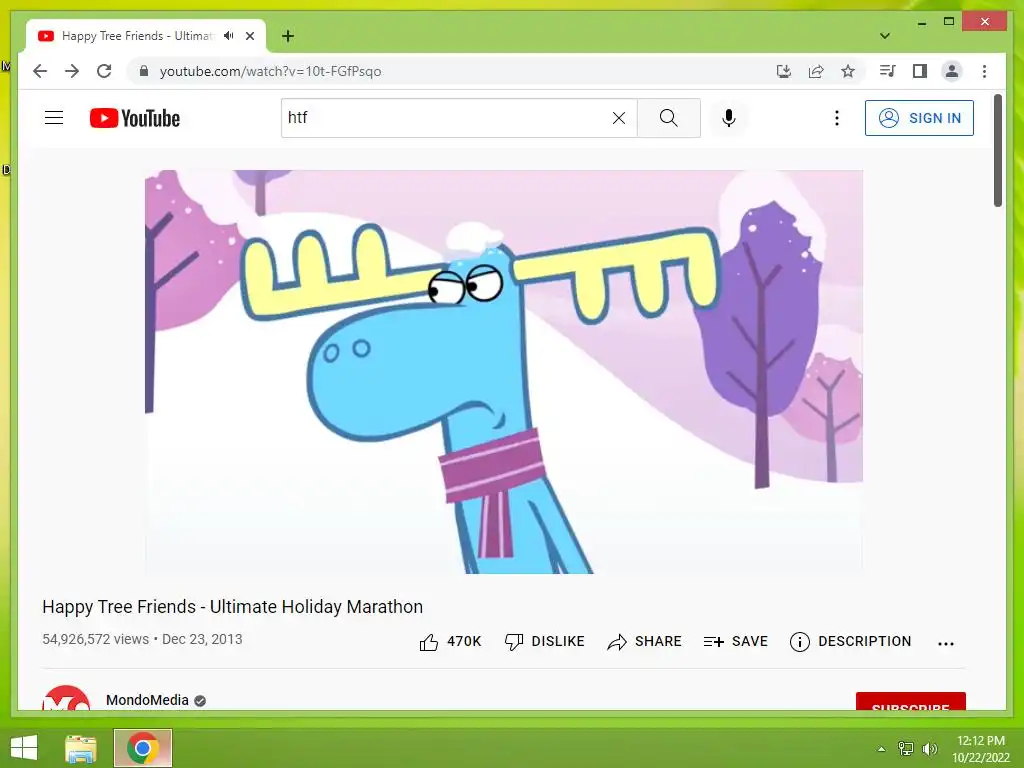Open the taskbar clock and date
Screen dimensions: 1024x768
pos(981,749)
